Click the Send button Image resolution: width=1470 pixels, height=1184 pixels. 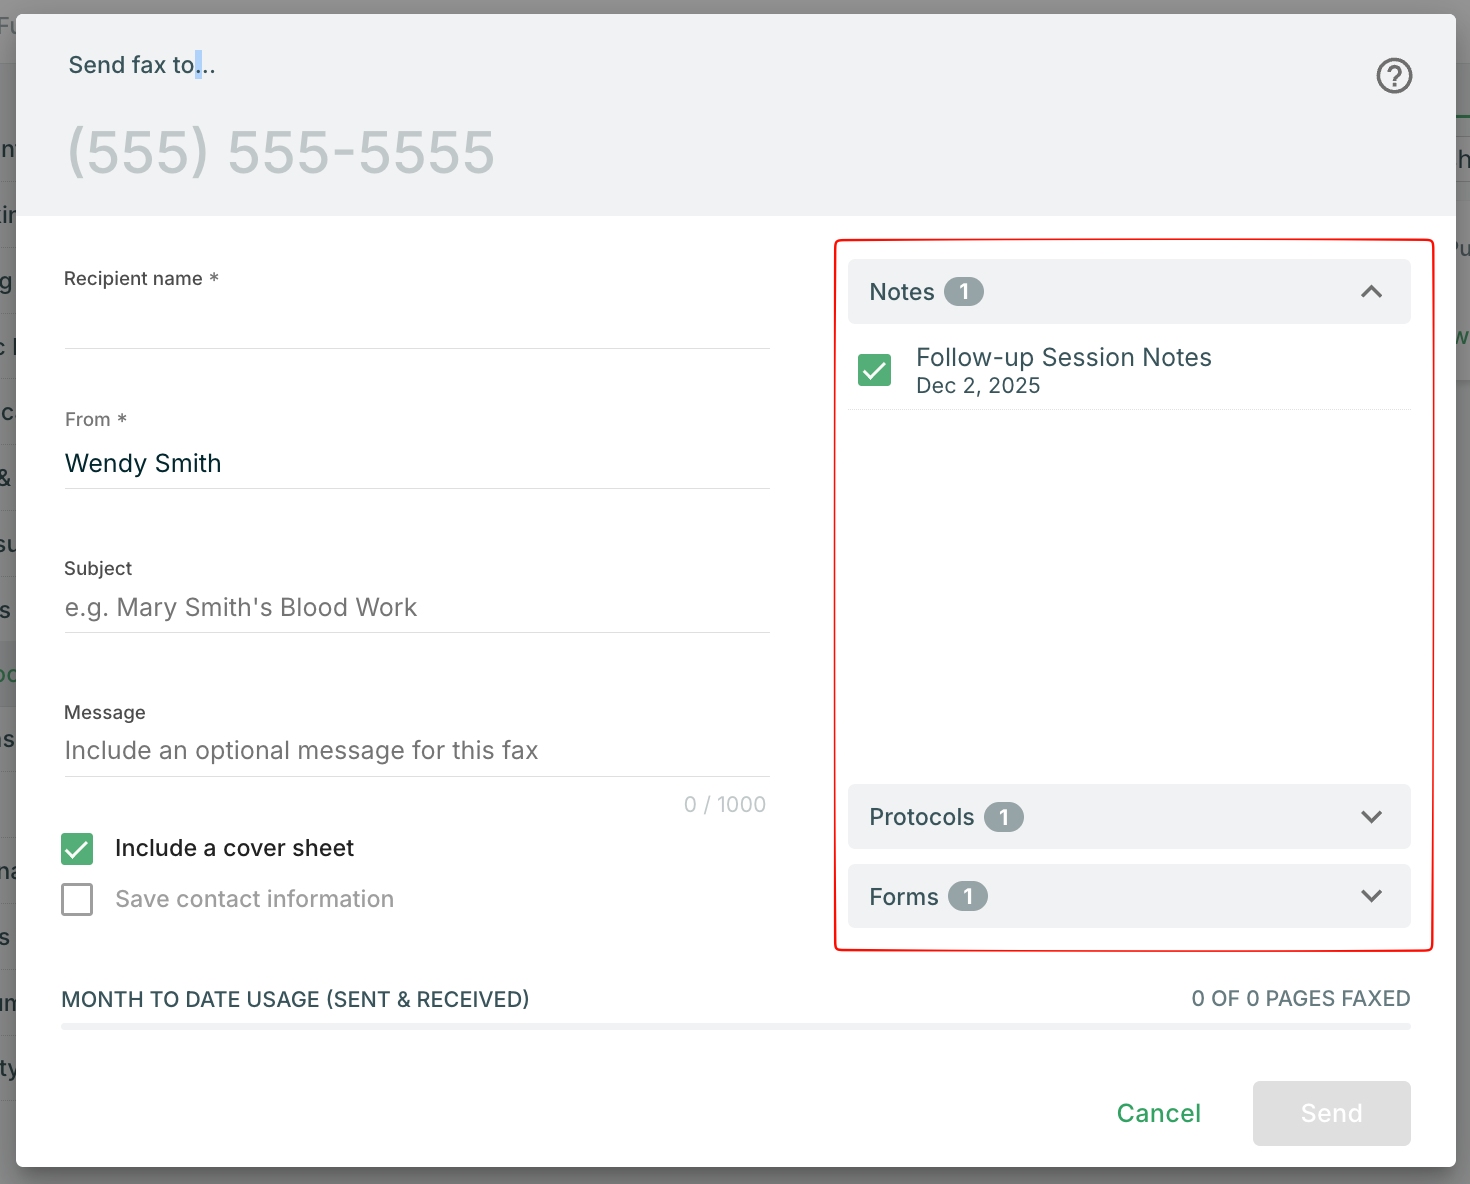1331,1113
